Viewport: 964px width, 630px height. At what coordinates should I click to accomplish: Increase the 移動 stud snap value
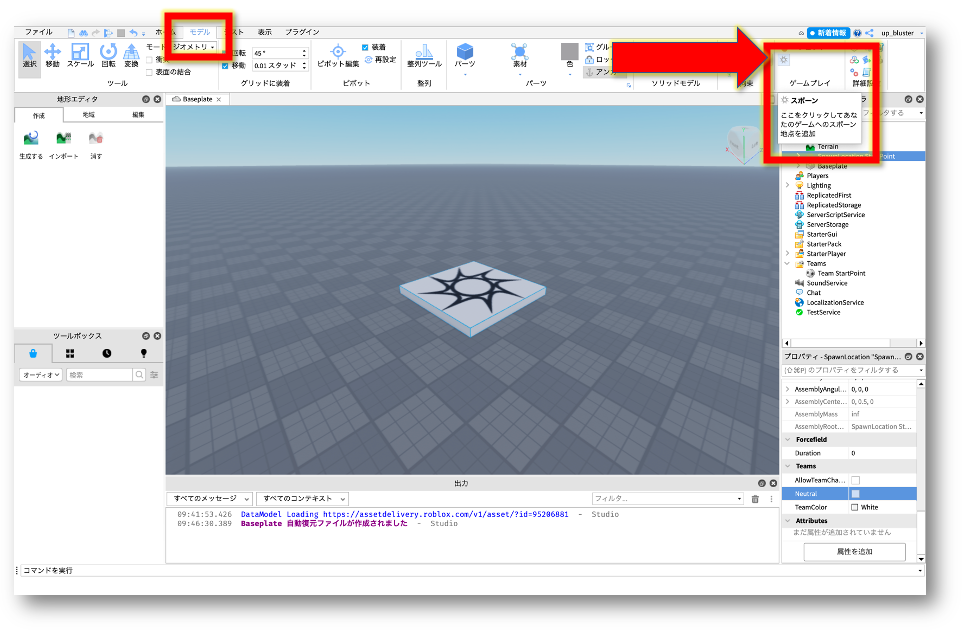[x=304, y=63]
